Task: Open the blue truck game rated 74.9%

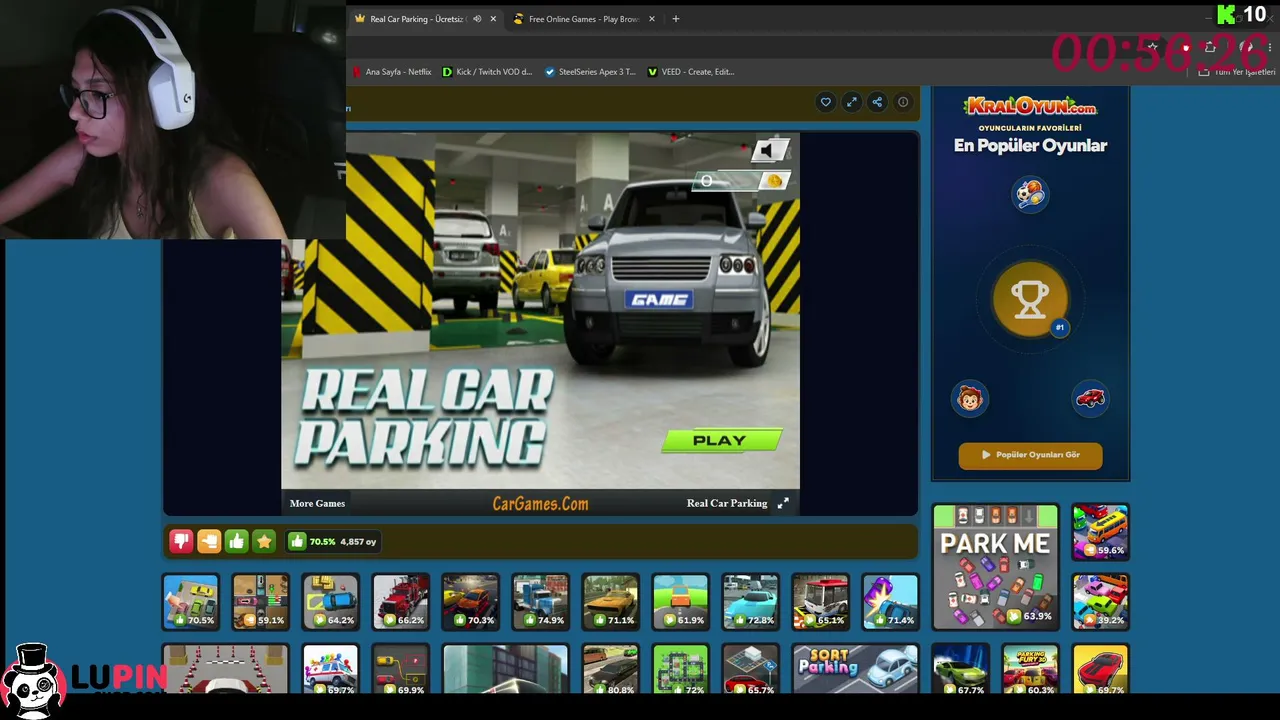Action: tap(540, 601)
